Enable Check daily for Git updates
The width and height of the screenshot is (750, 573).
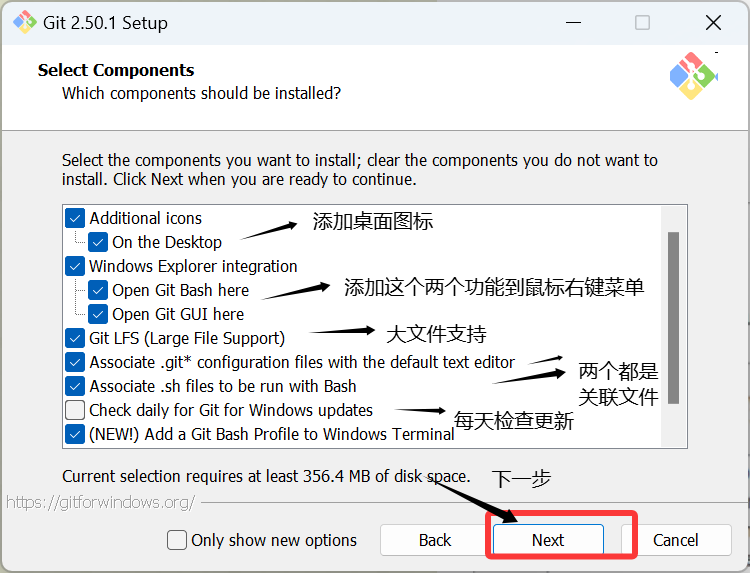(x=75, y=410)
